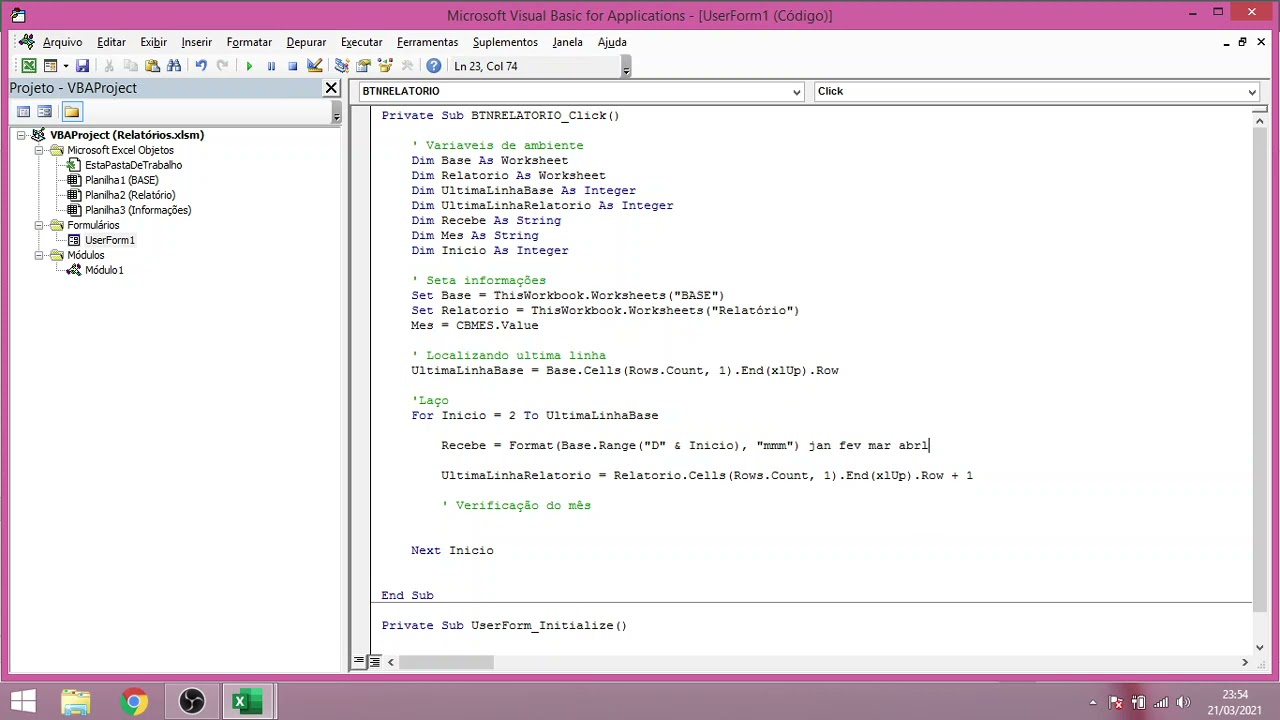Switch to Procedure View button
This screenshot has height=720, width=1280.
click(x=360, y=662)
